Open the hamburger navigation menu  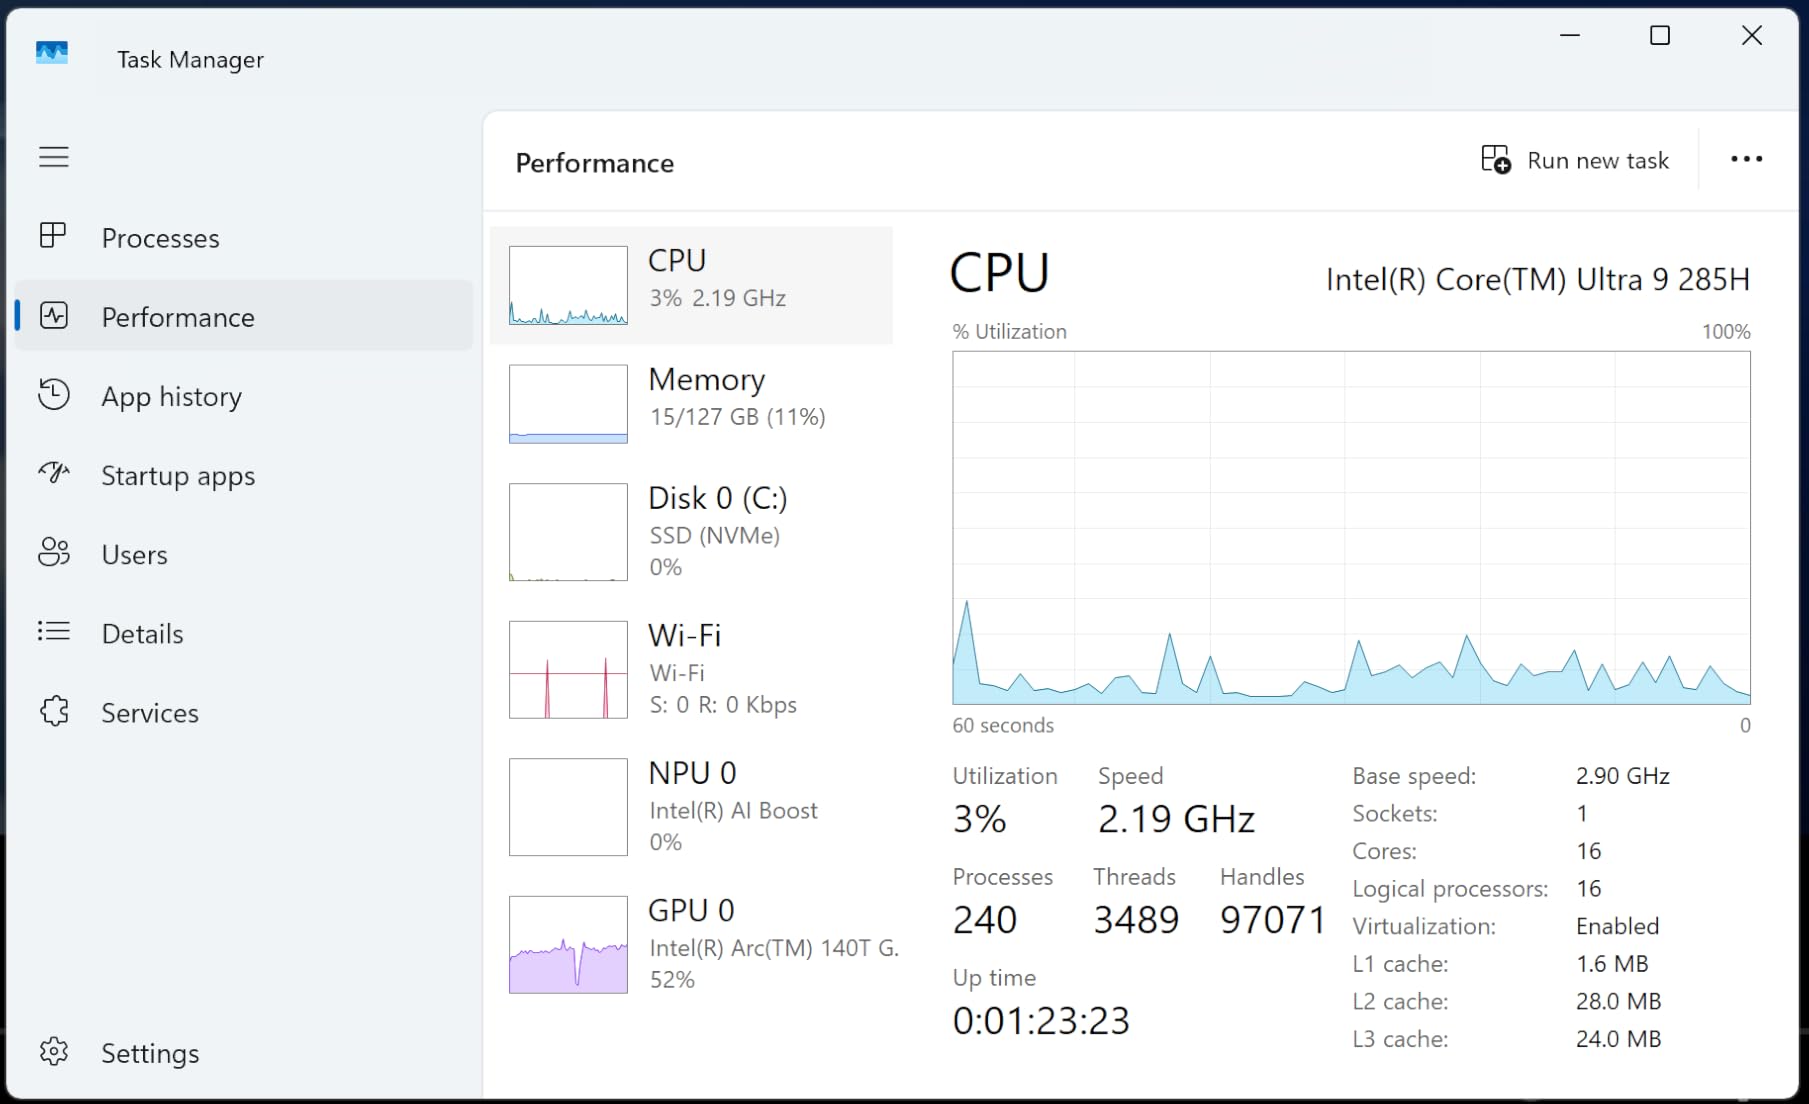[x=54, y=157]
